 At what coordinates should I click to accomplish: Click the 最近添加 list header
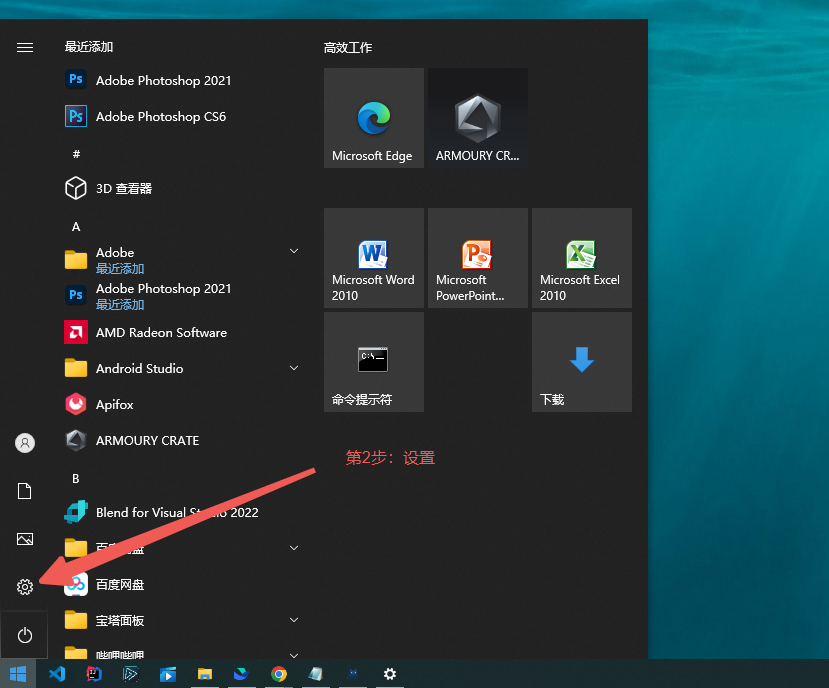(89, 47)
